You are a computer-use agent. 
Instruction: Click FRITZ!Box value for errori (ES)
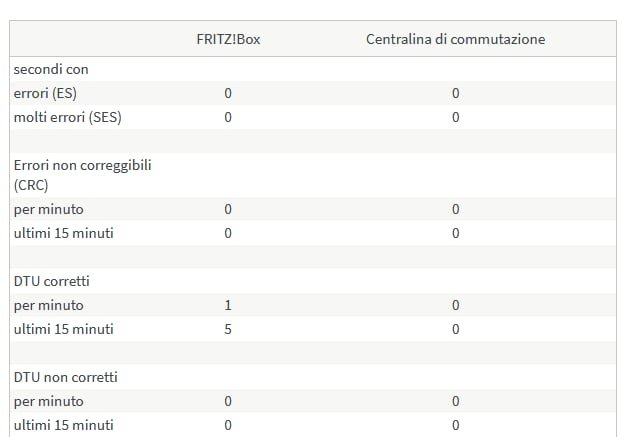coord(228,93)
